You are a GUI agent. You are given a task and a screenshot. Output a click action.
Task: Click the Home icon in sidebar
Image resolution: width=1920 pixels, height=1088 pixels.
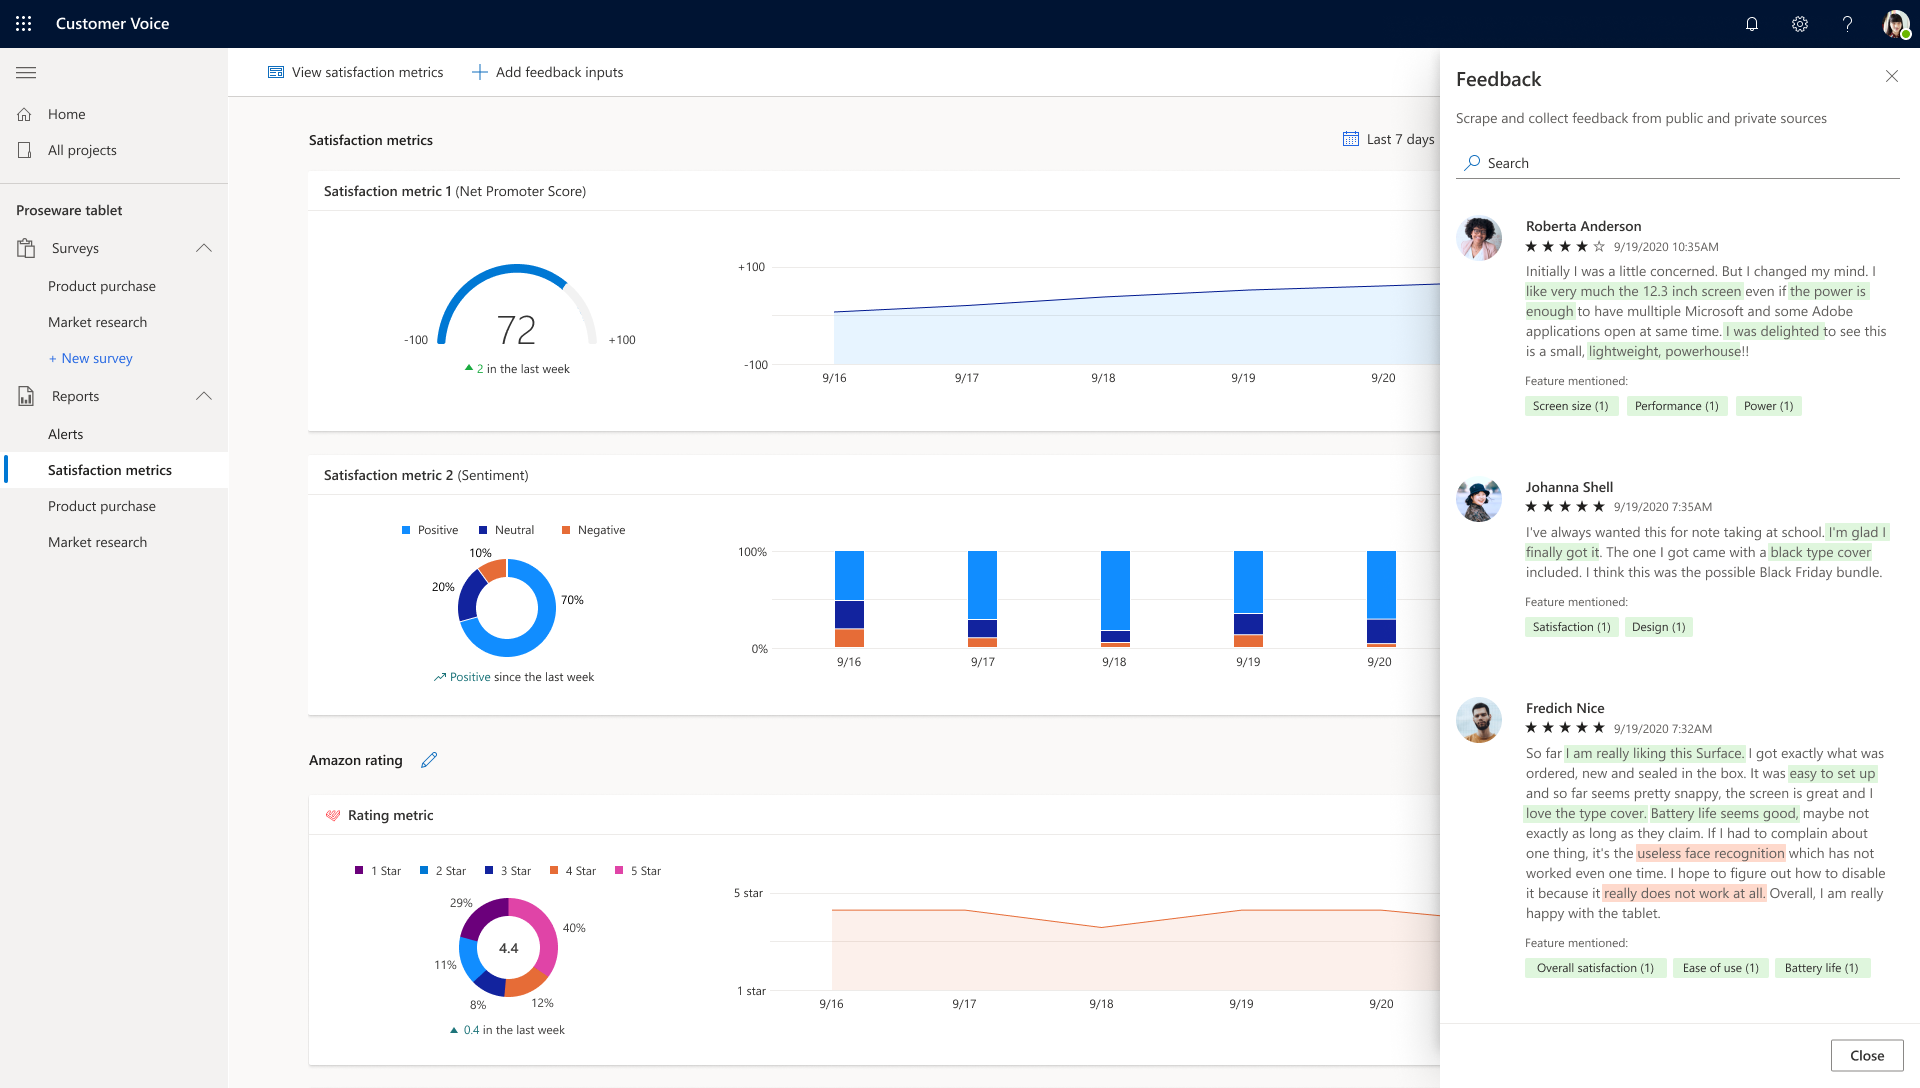coord(25,114)
